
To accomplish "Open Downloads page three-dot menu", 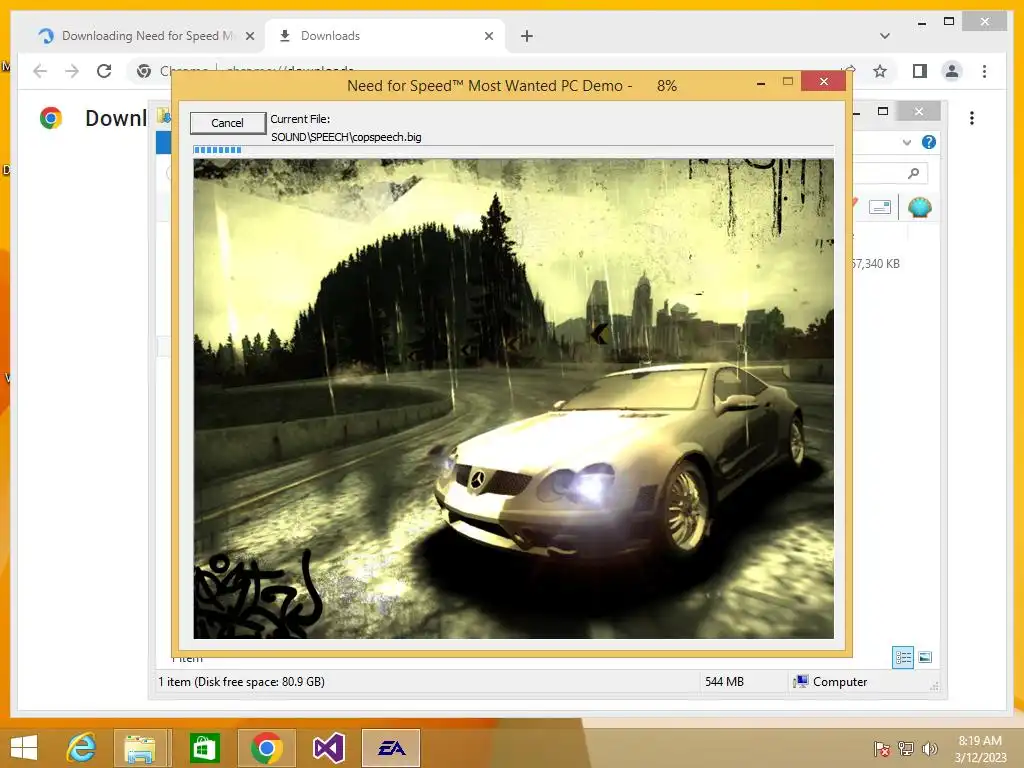I will 972,118.
